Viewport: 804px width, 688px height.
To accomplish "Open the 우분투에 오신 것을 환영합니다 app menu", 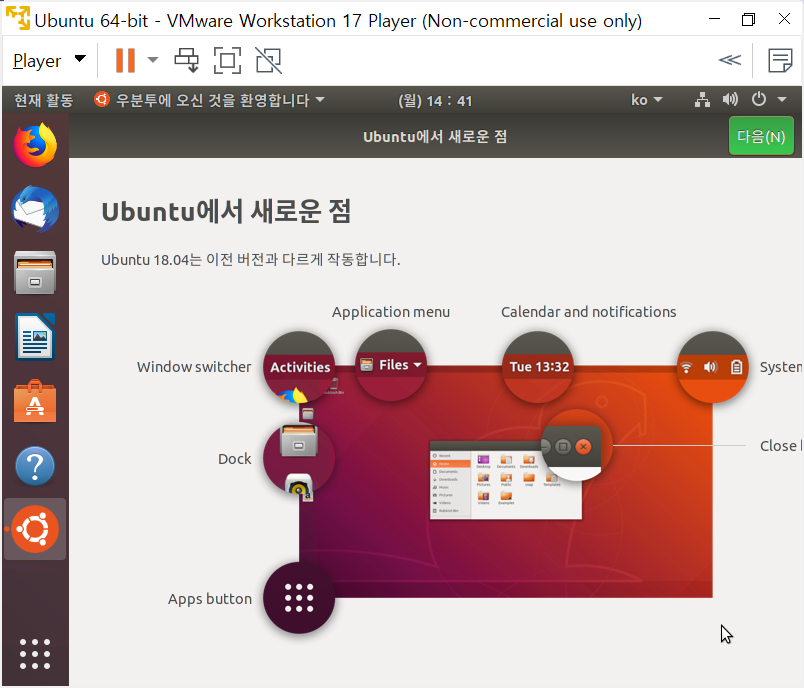I will click(209, 99).
